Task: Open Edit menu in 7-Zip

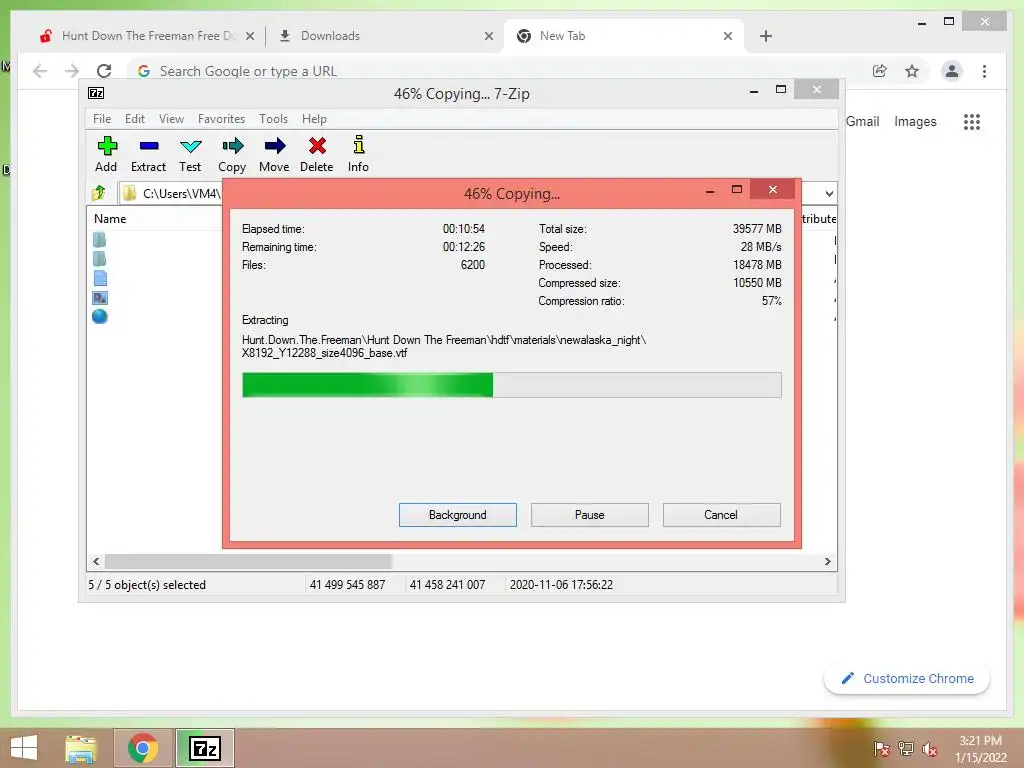Action: pos(135,119)
